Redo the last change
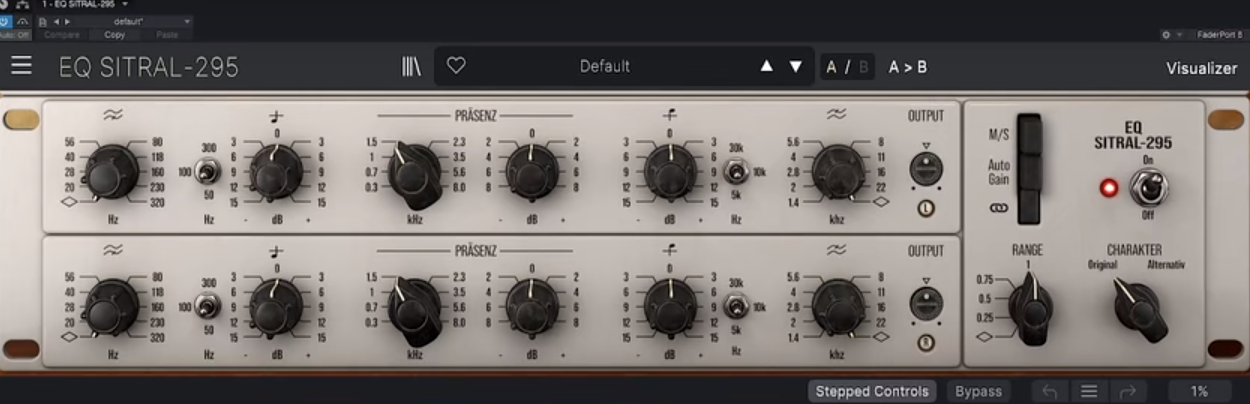The image size is (1250, 404). [x=1128, y=391]
